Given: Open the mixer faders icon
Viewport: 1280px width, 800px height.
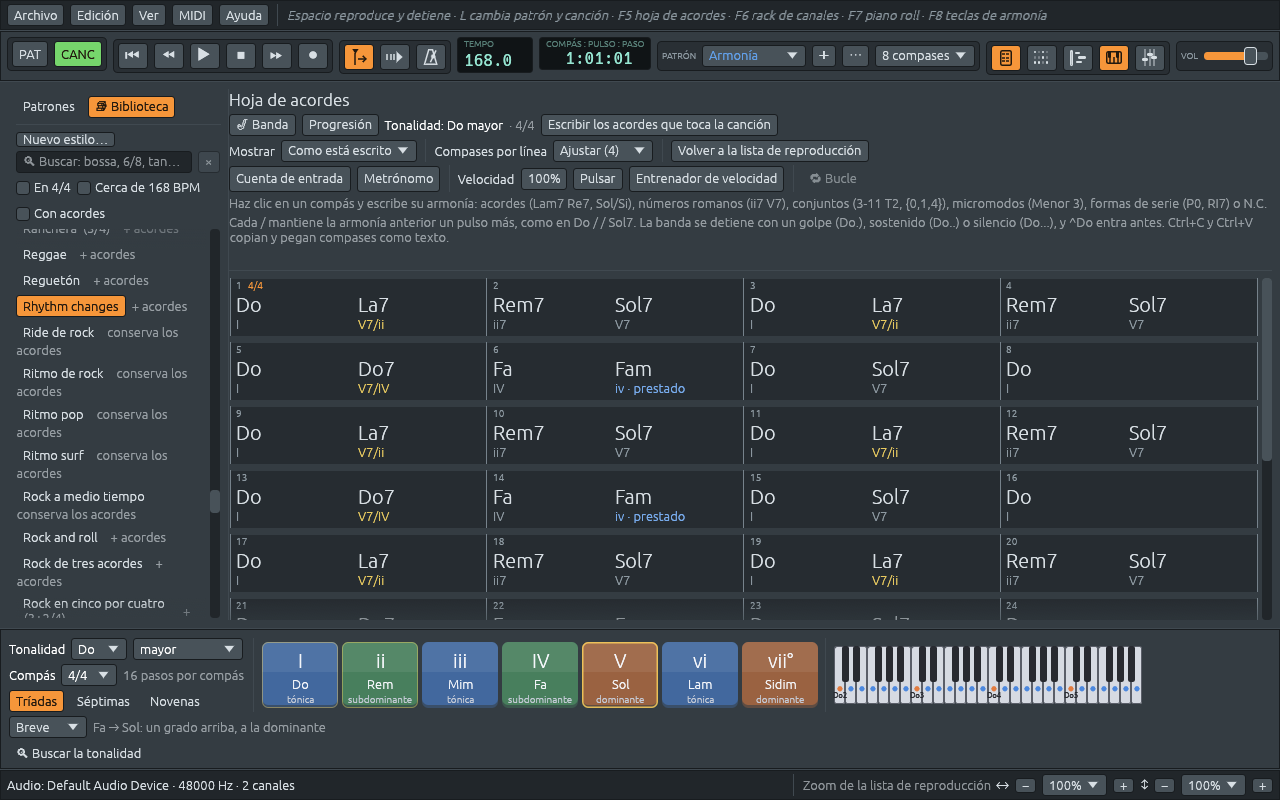Looking at the screenshot, I should click(x=1150, y=57).
